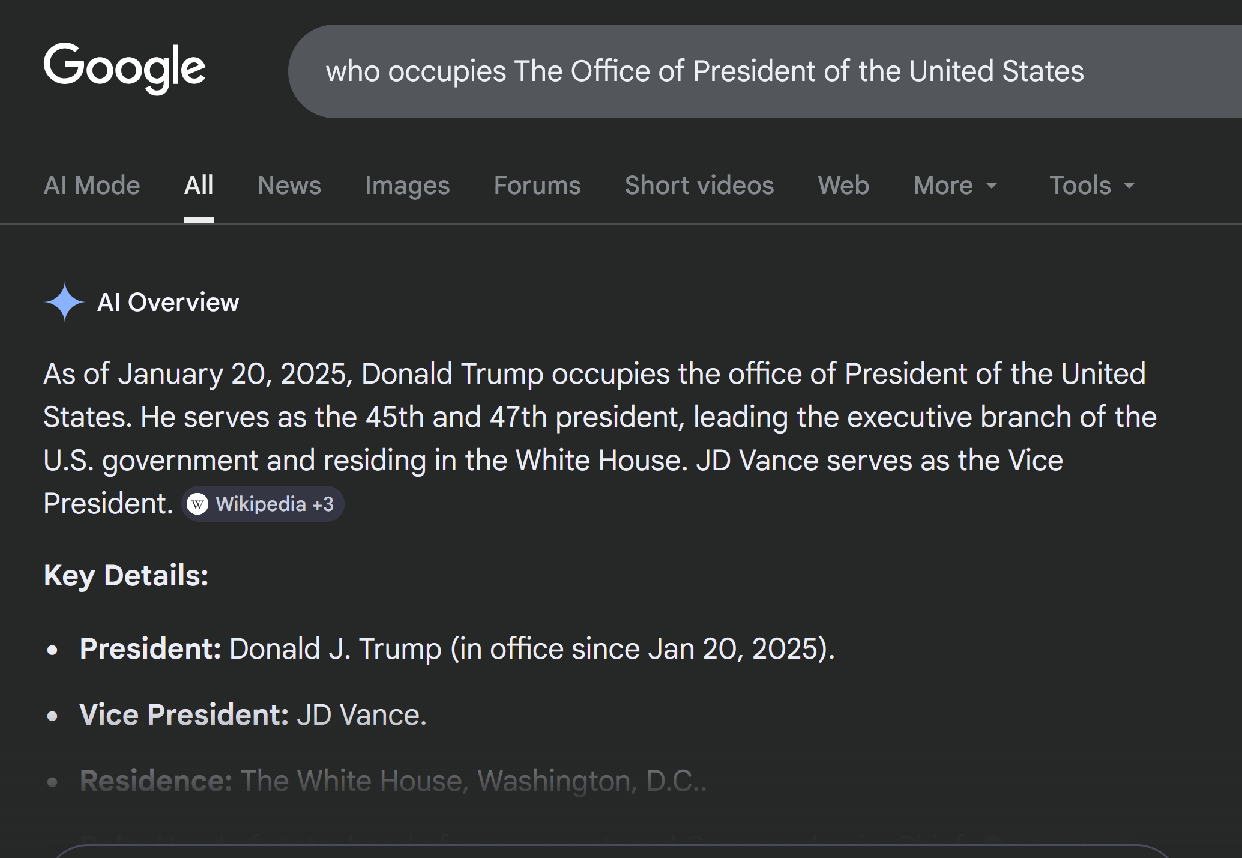Click the Residence: The White House bullet
The height and width of the screenshot is (858, 1242).
pos(393,781)
